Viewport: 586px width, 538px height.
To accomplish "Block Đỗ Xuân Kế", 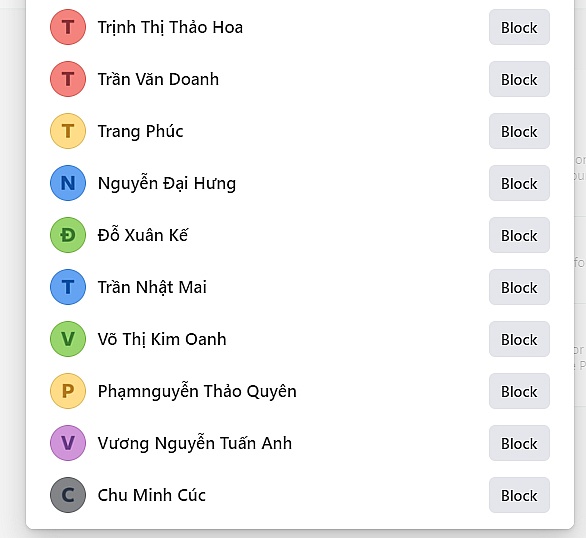I will click(519, 235).
